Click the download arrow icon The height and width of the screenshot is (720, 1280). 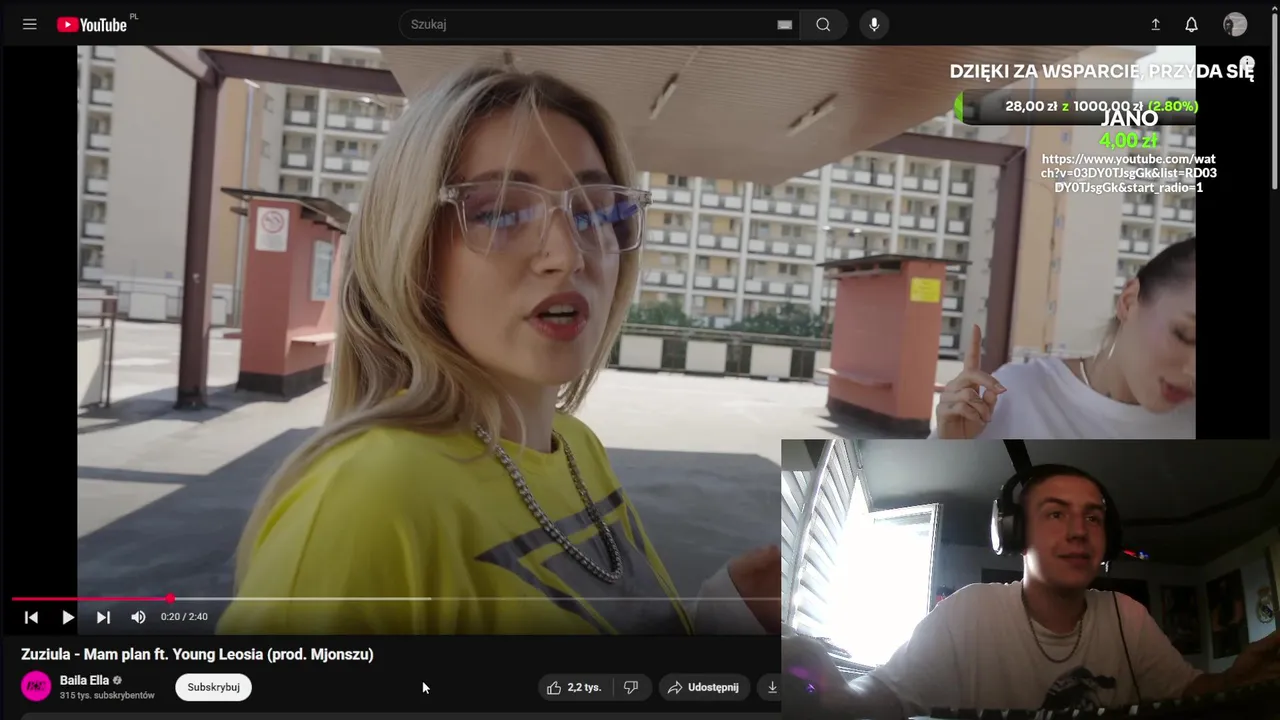click(x=772, y=687)
